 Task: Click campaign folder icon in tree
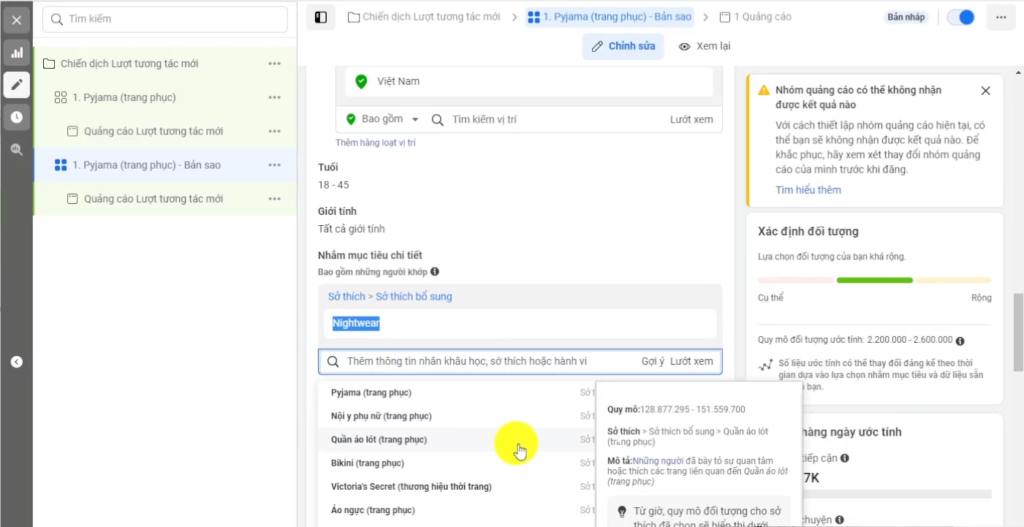(48, 64)
